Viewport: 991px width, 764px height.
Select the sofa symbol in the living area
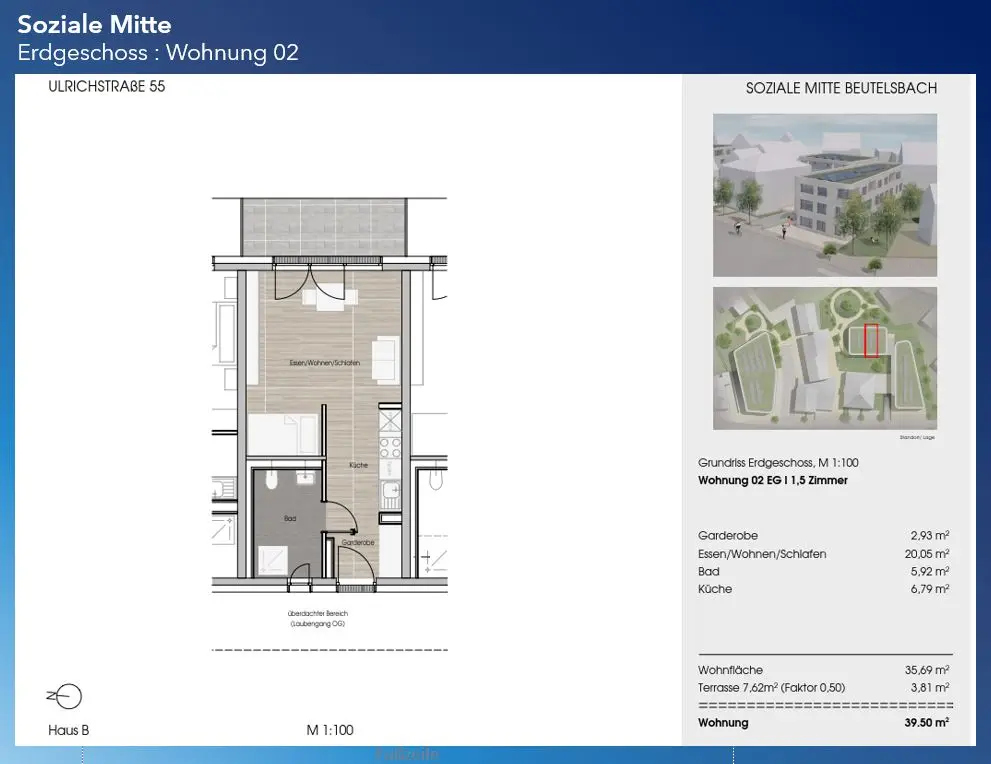click(384, 360)
